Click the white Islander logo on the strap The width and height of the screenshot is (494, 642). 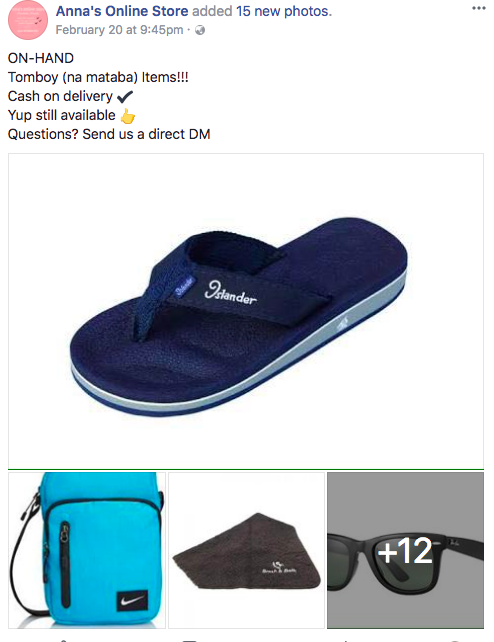[231, 292]
